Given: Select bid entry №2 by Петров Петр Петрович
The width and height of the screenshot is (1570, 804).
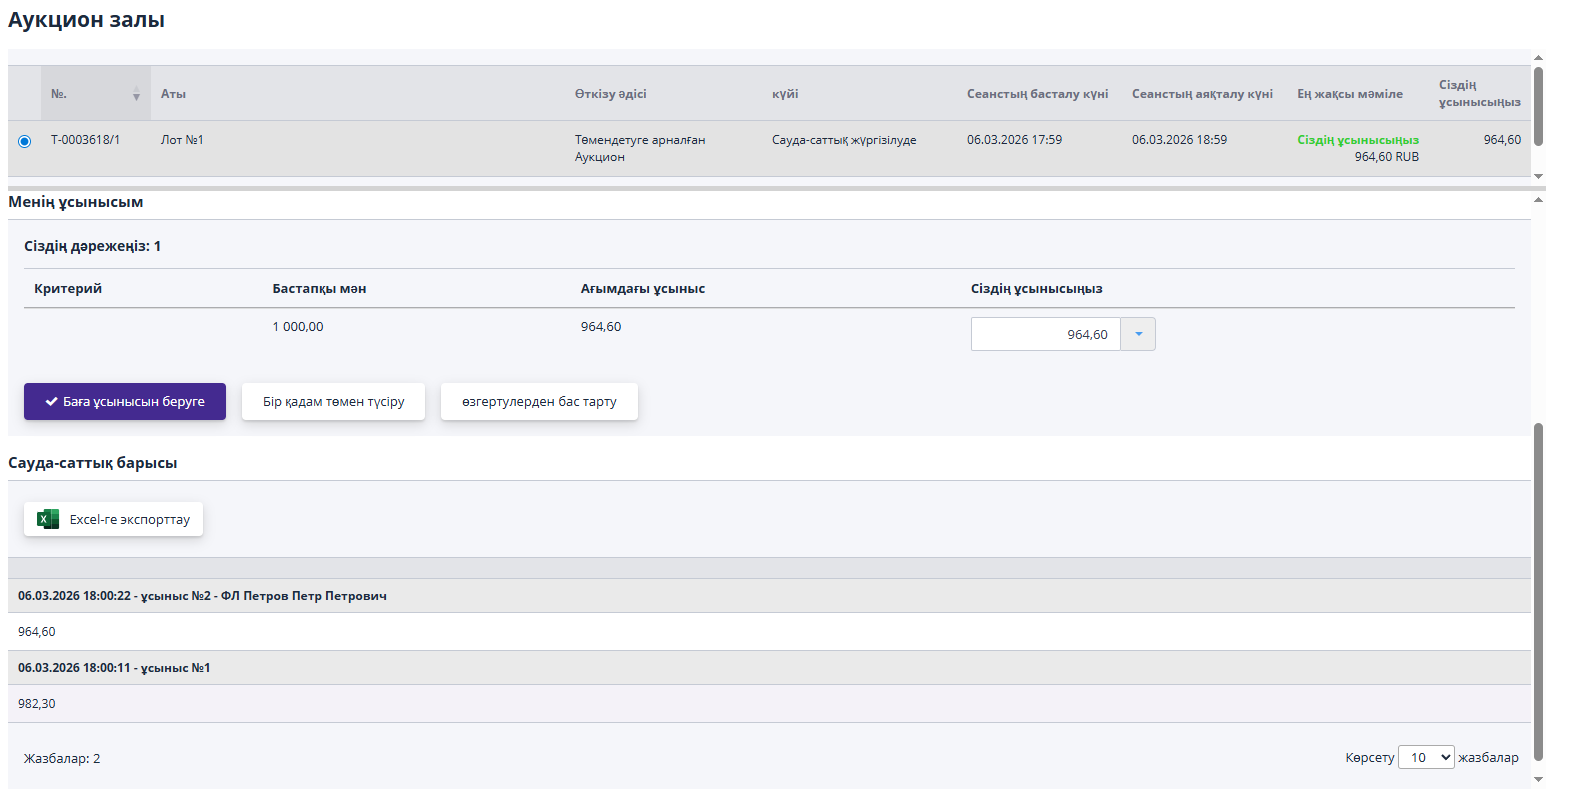Looking at the screenshot, I should click(202, 596).
